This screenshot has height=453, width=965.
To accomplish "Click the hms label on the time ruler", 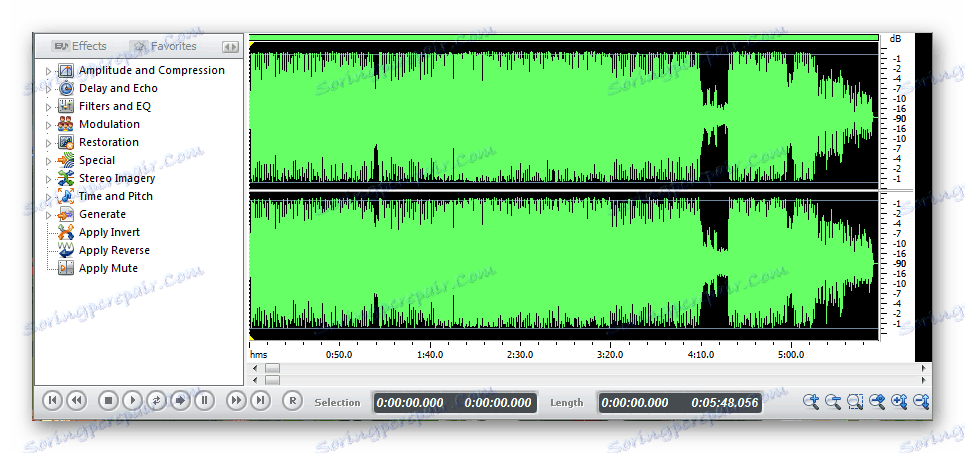I will (258, 355).
